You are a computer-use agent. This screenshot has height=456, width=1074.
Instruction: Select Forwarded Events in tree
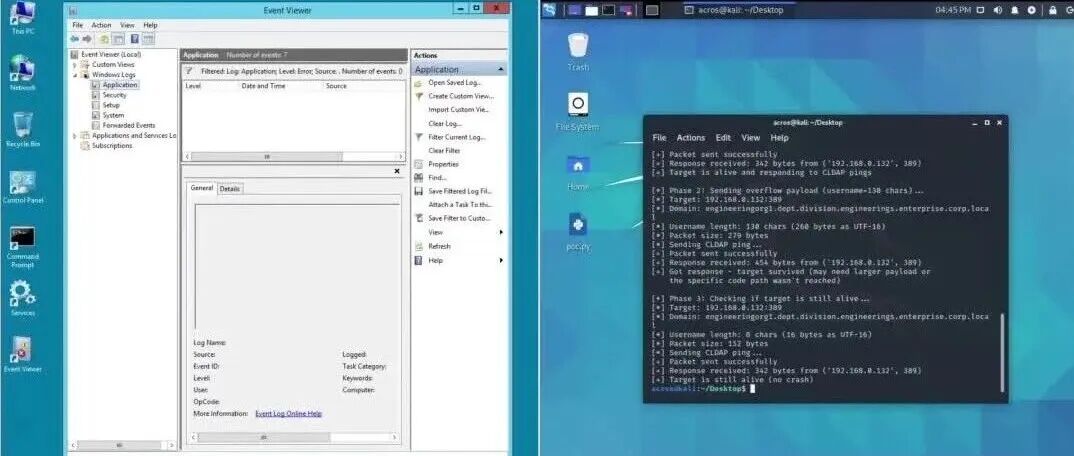128,125
